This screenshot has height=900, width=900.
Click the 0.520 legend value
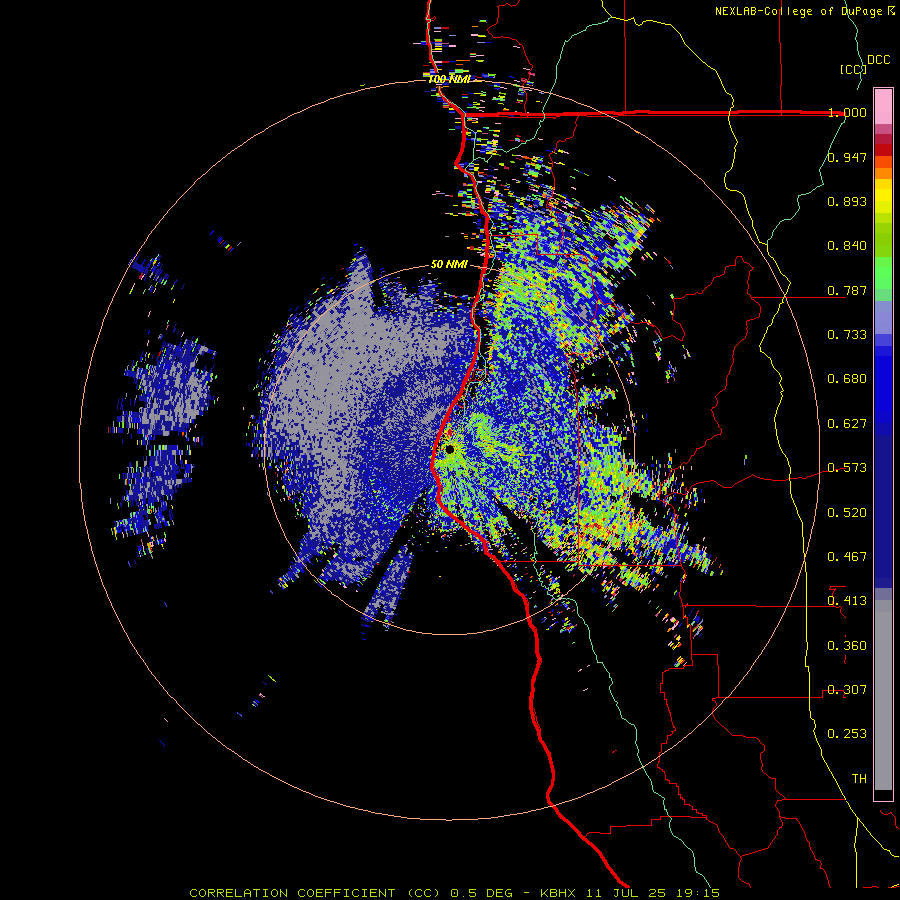[x=847, y=513]
